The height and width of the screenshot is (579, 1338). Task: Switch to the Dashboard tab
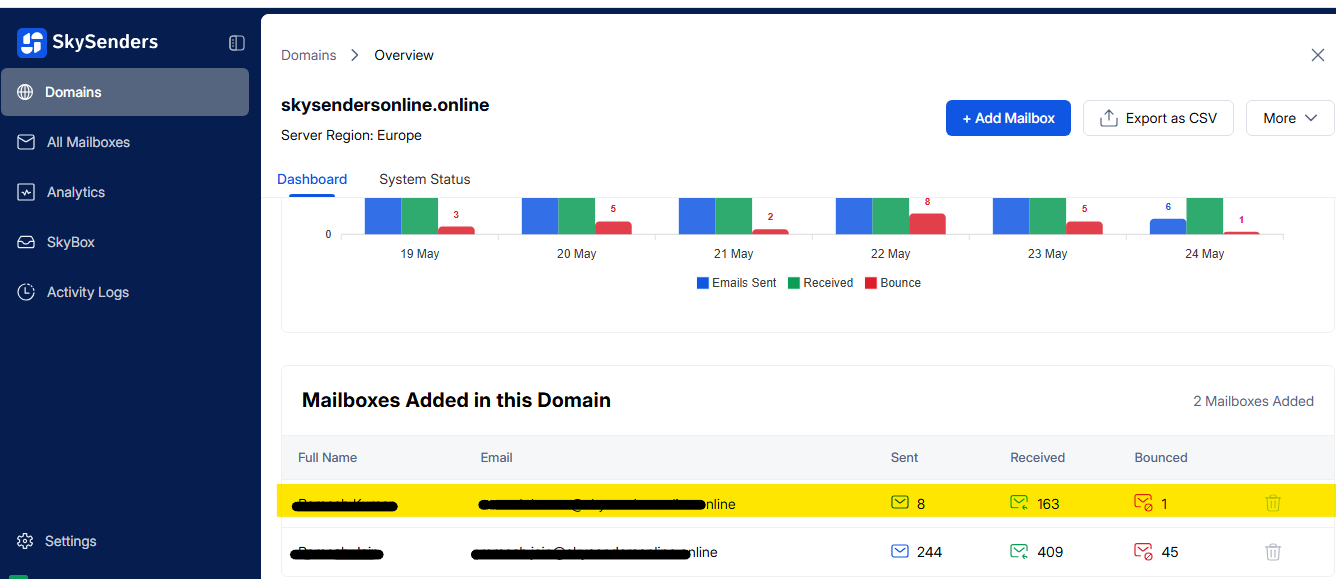[x=312, y=179]
